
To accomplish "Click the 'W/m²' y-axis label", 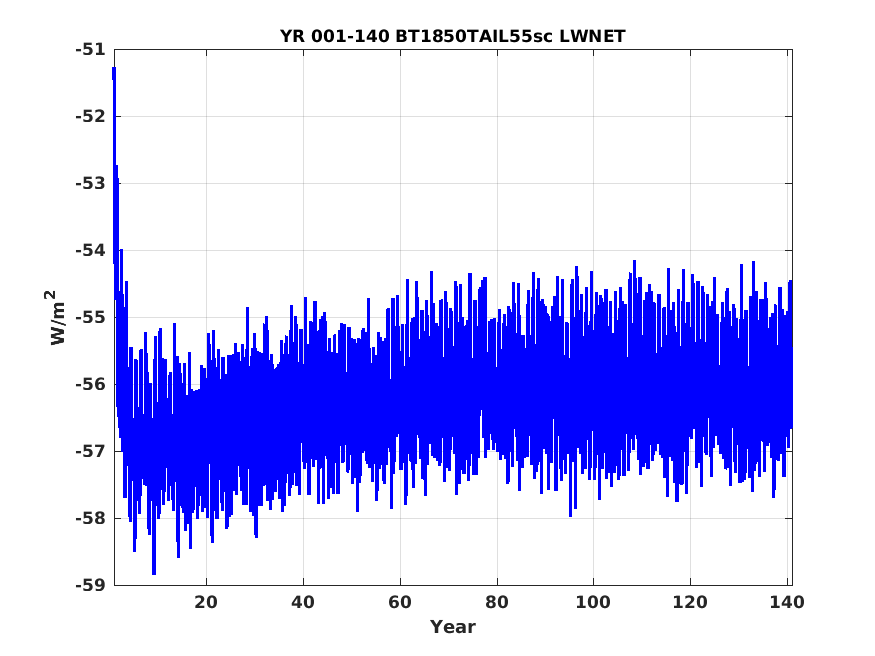I will tap(55, 317).
